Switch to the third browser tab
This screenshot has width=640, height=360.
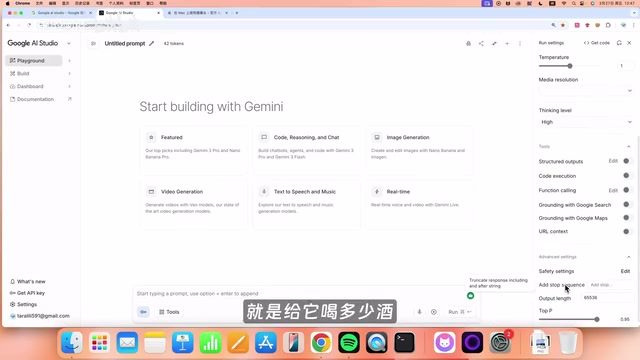coord(198,13)
